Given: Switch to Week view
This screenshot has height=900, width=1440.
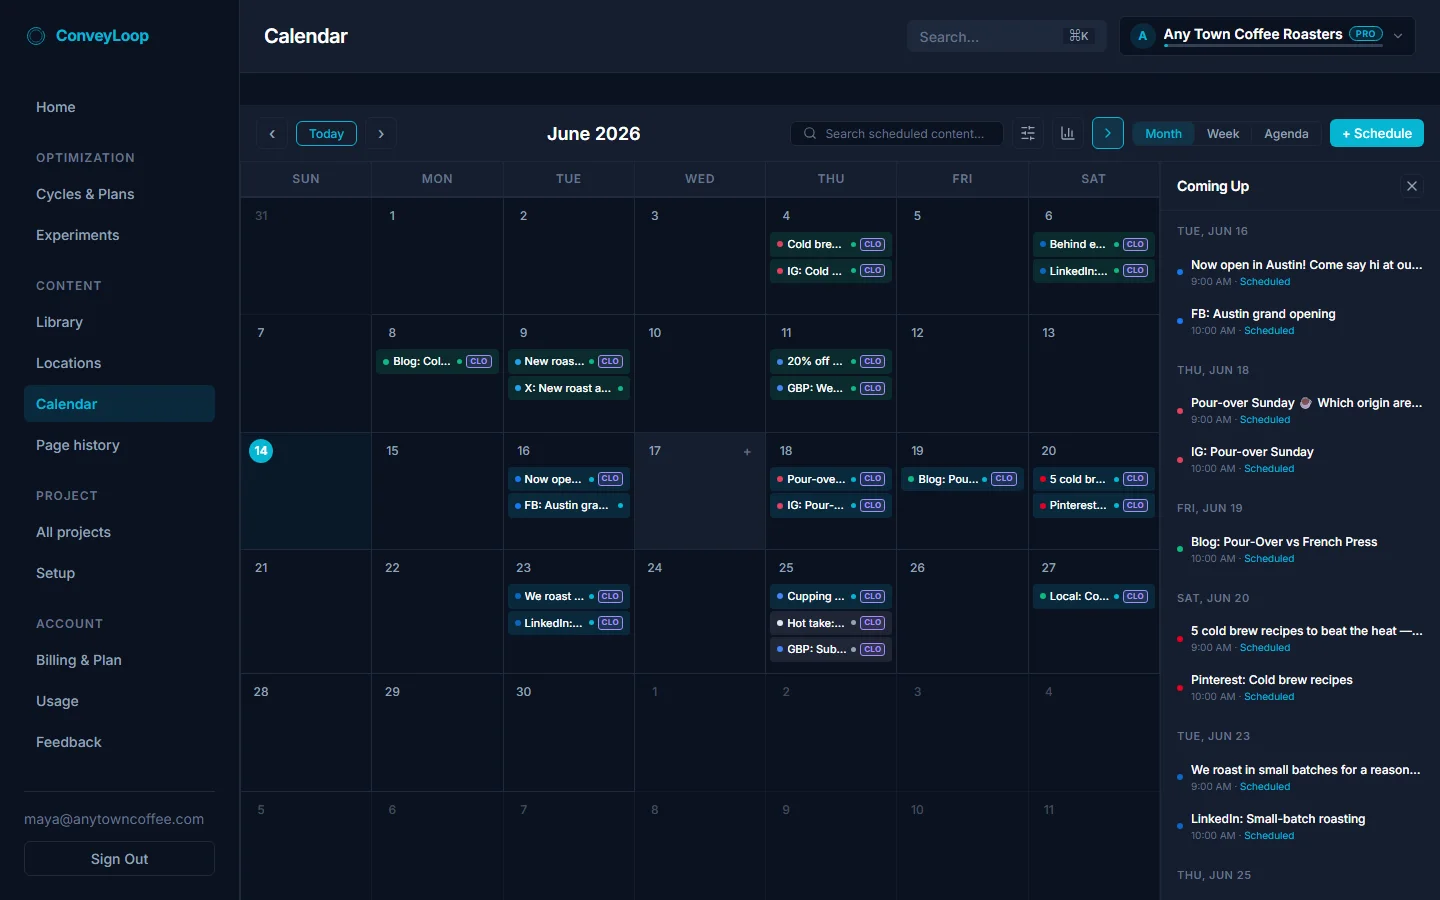Looking at the screenshot, I should coord(1223,134).
